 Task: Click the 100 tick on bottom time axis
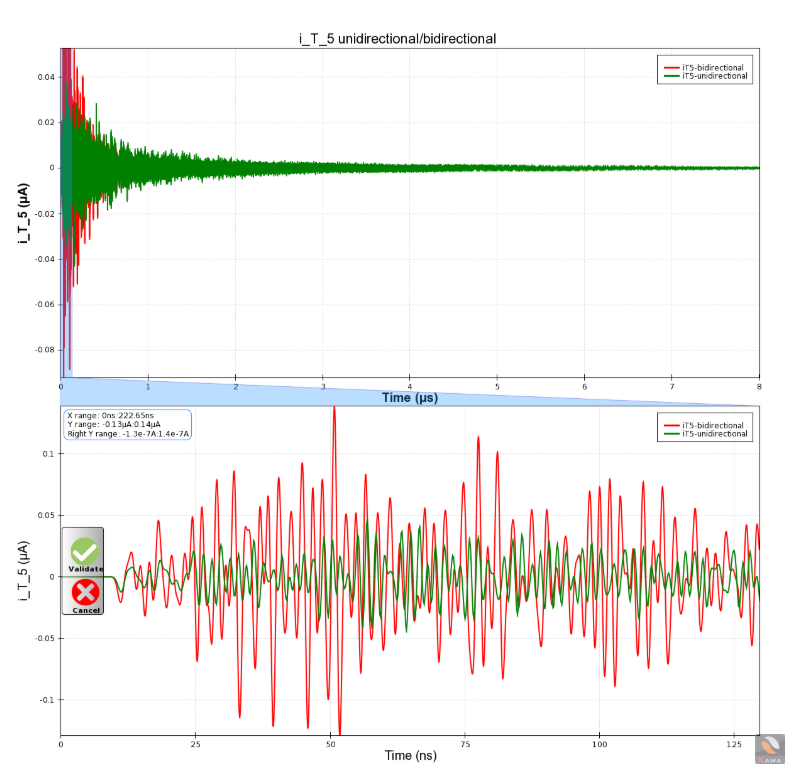pyautogui.click(x=599, y=744)
